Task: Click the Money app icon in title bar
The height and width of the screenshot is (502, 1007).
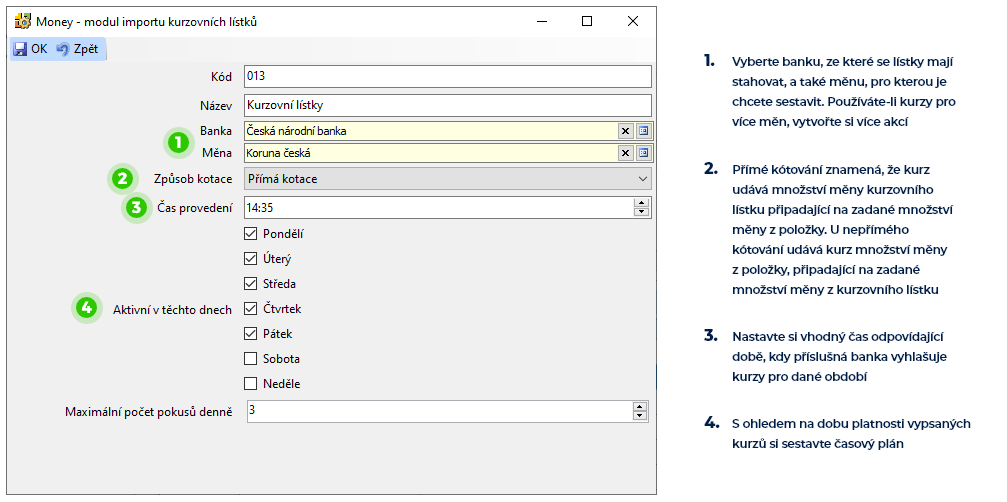Action: pyautogui.click(x=22, y=22)
